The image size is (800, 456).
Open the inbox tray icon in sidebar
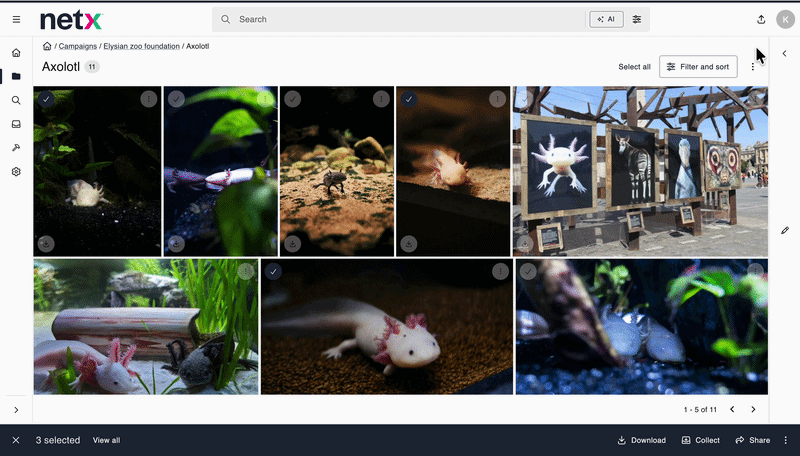point(16,124)
